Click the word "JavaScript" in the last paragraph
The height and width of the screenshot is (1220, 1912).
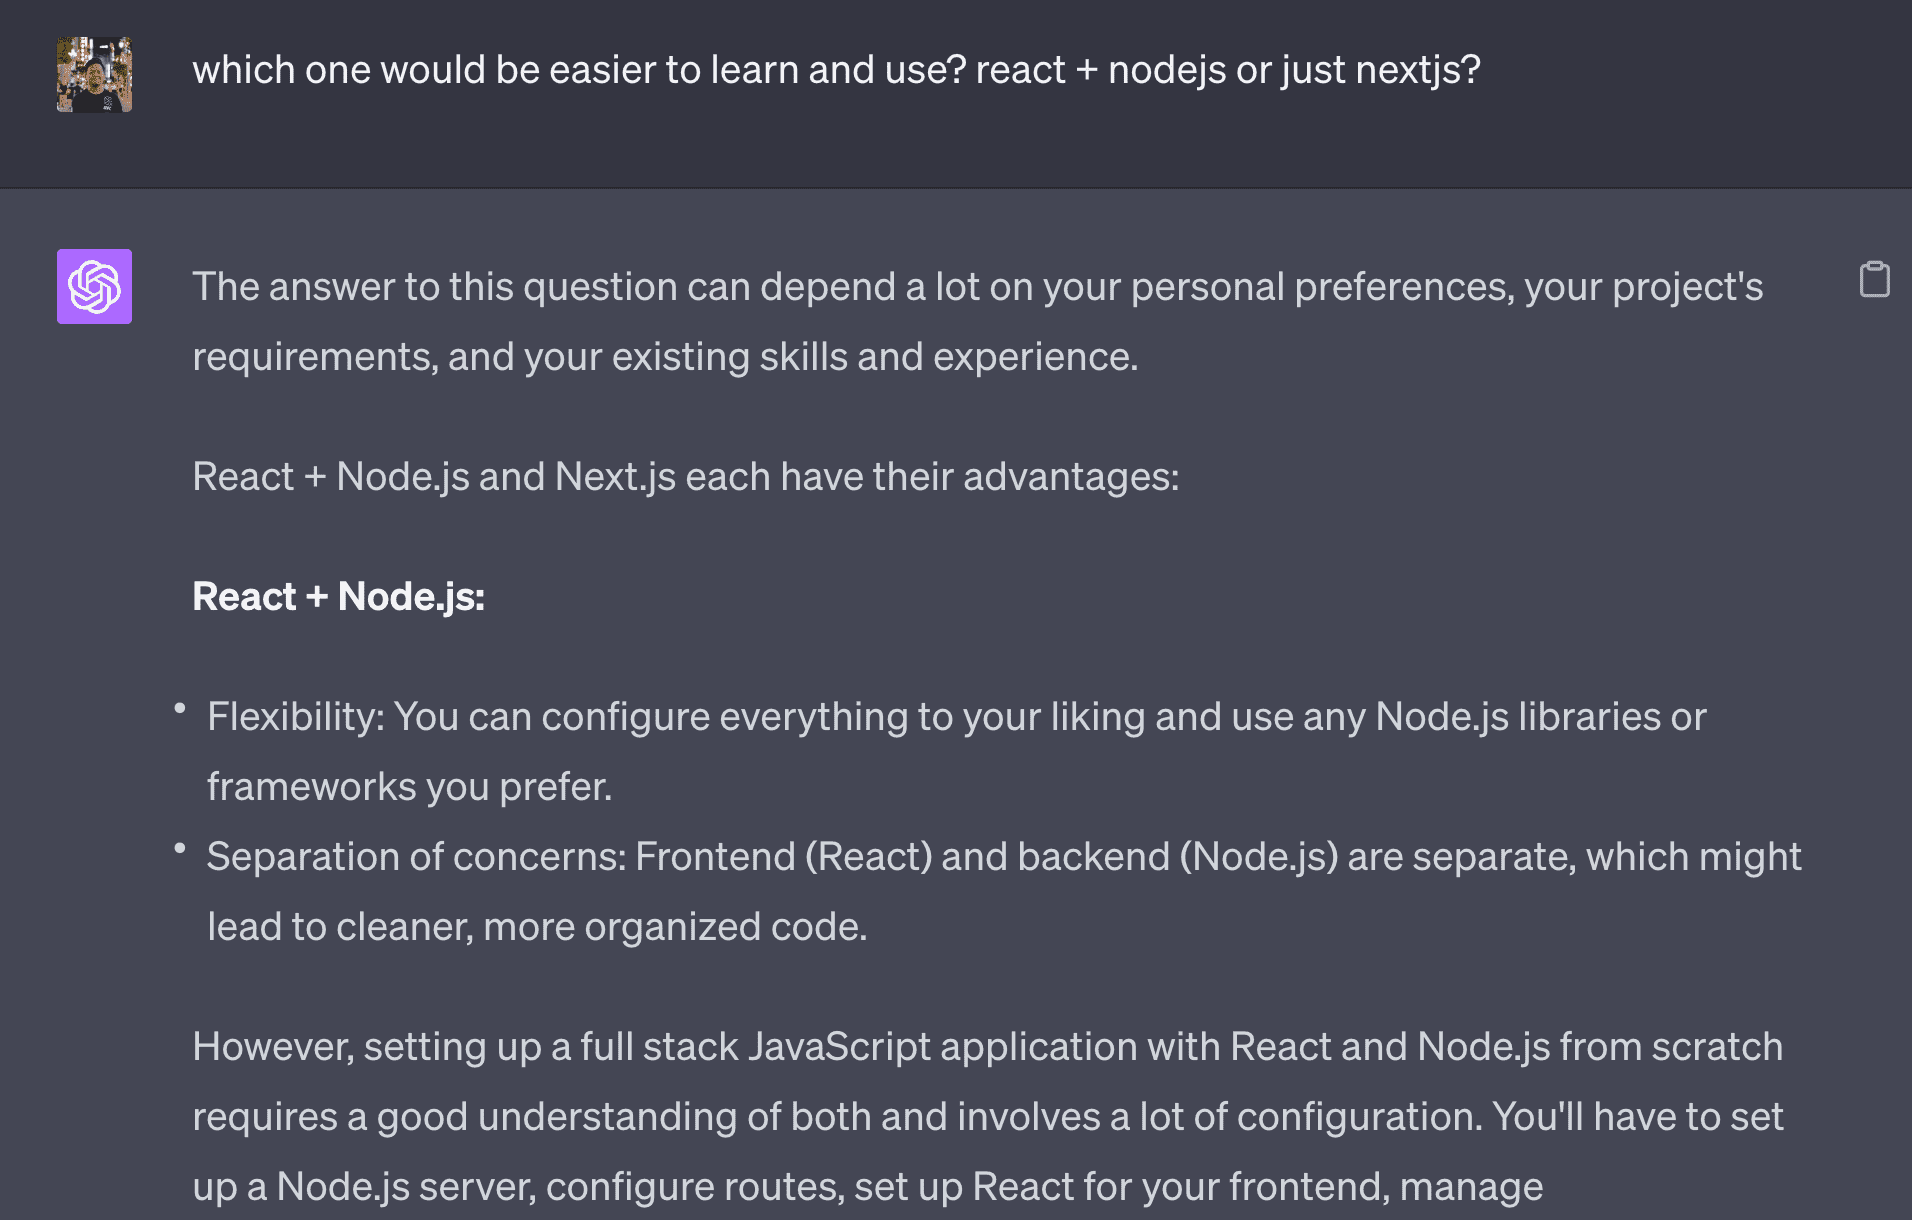pyautogui.click(x=838, y=1047)
